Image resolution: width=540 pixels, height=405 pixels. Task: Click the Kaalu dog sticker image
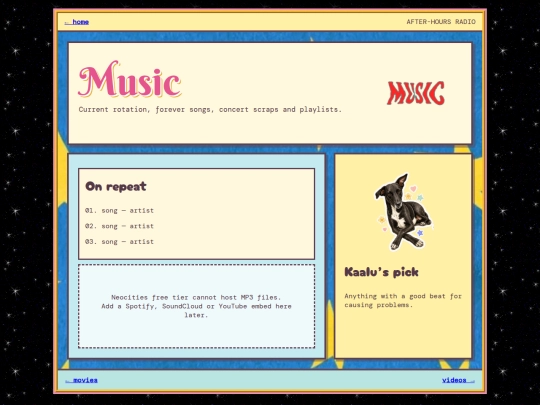403,211
